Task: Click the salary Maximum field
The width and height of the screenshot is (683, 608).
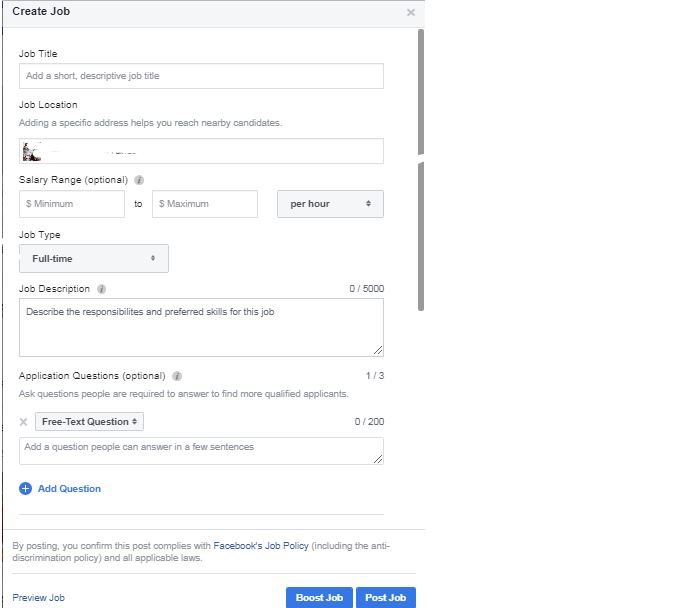Action: 205,204
